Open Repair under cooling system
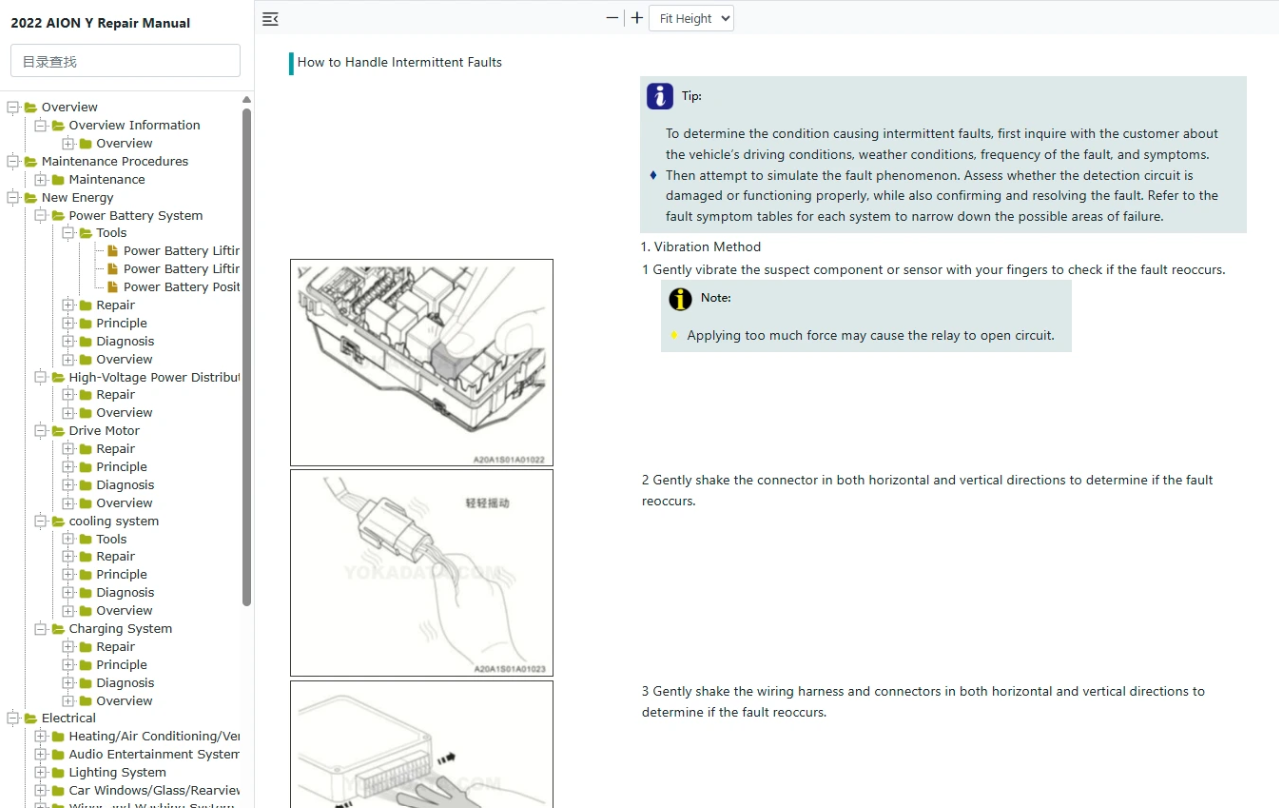The image size is (1279, 808). tap(115, 557)
